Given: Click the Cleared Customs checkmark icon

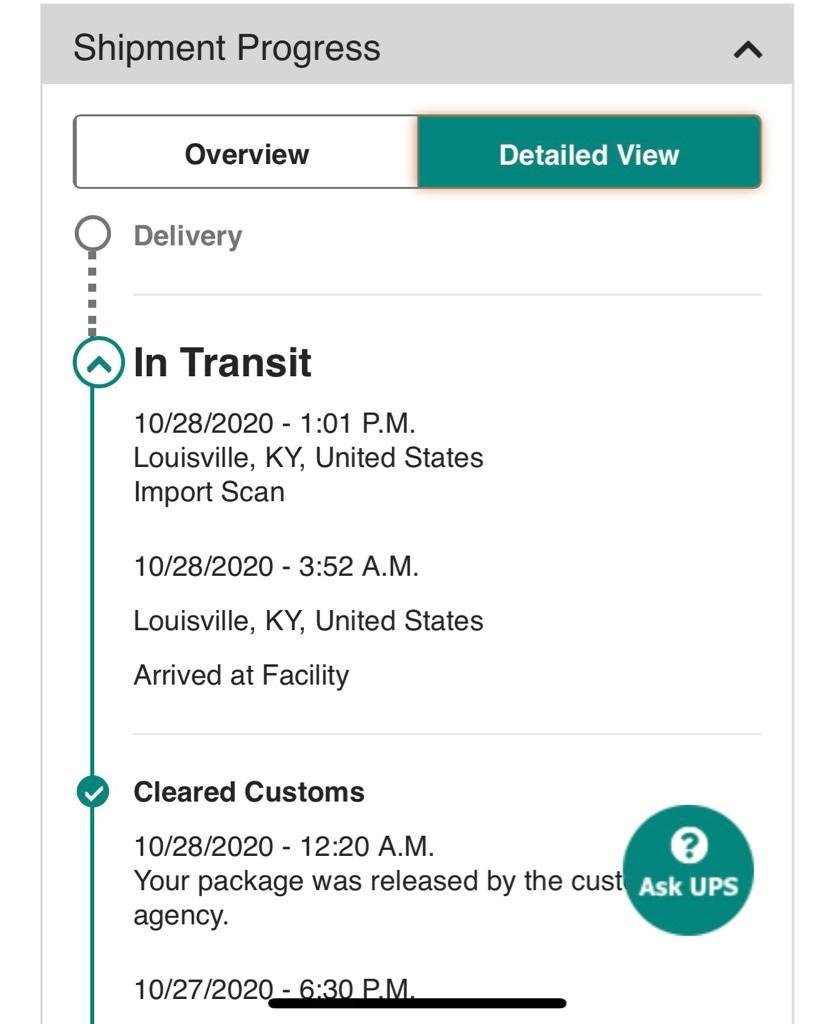Looking at the screenshot, I should click(x=93, y=792).
